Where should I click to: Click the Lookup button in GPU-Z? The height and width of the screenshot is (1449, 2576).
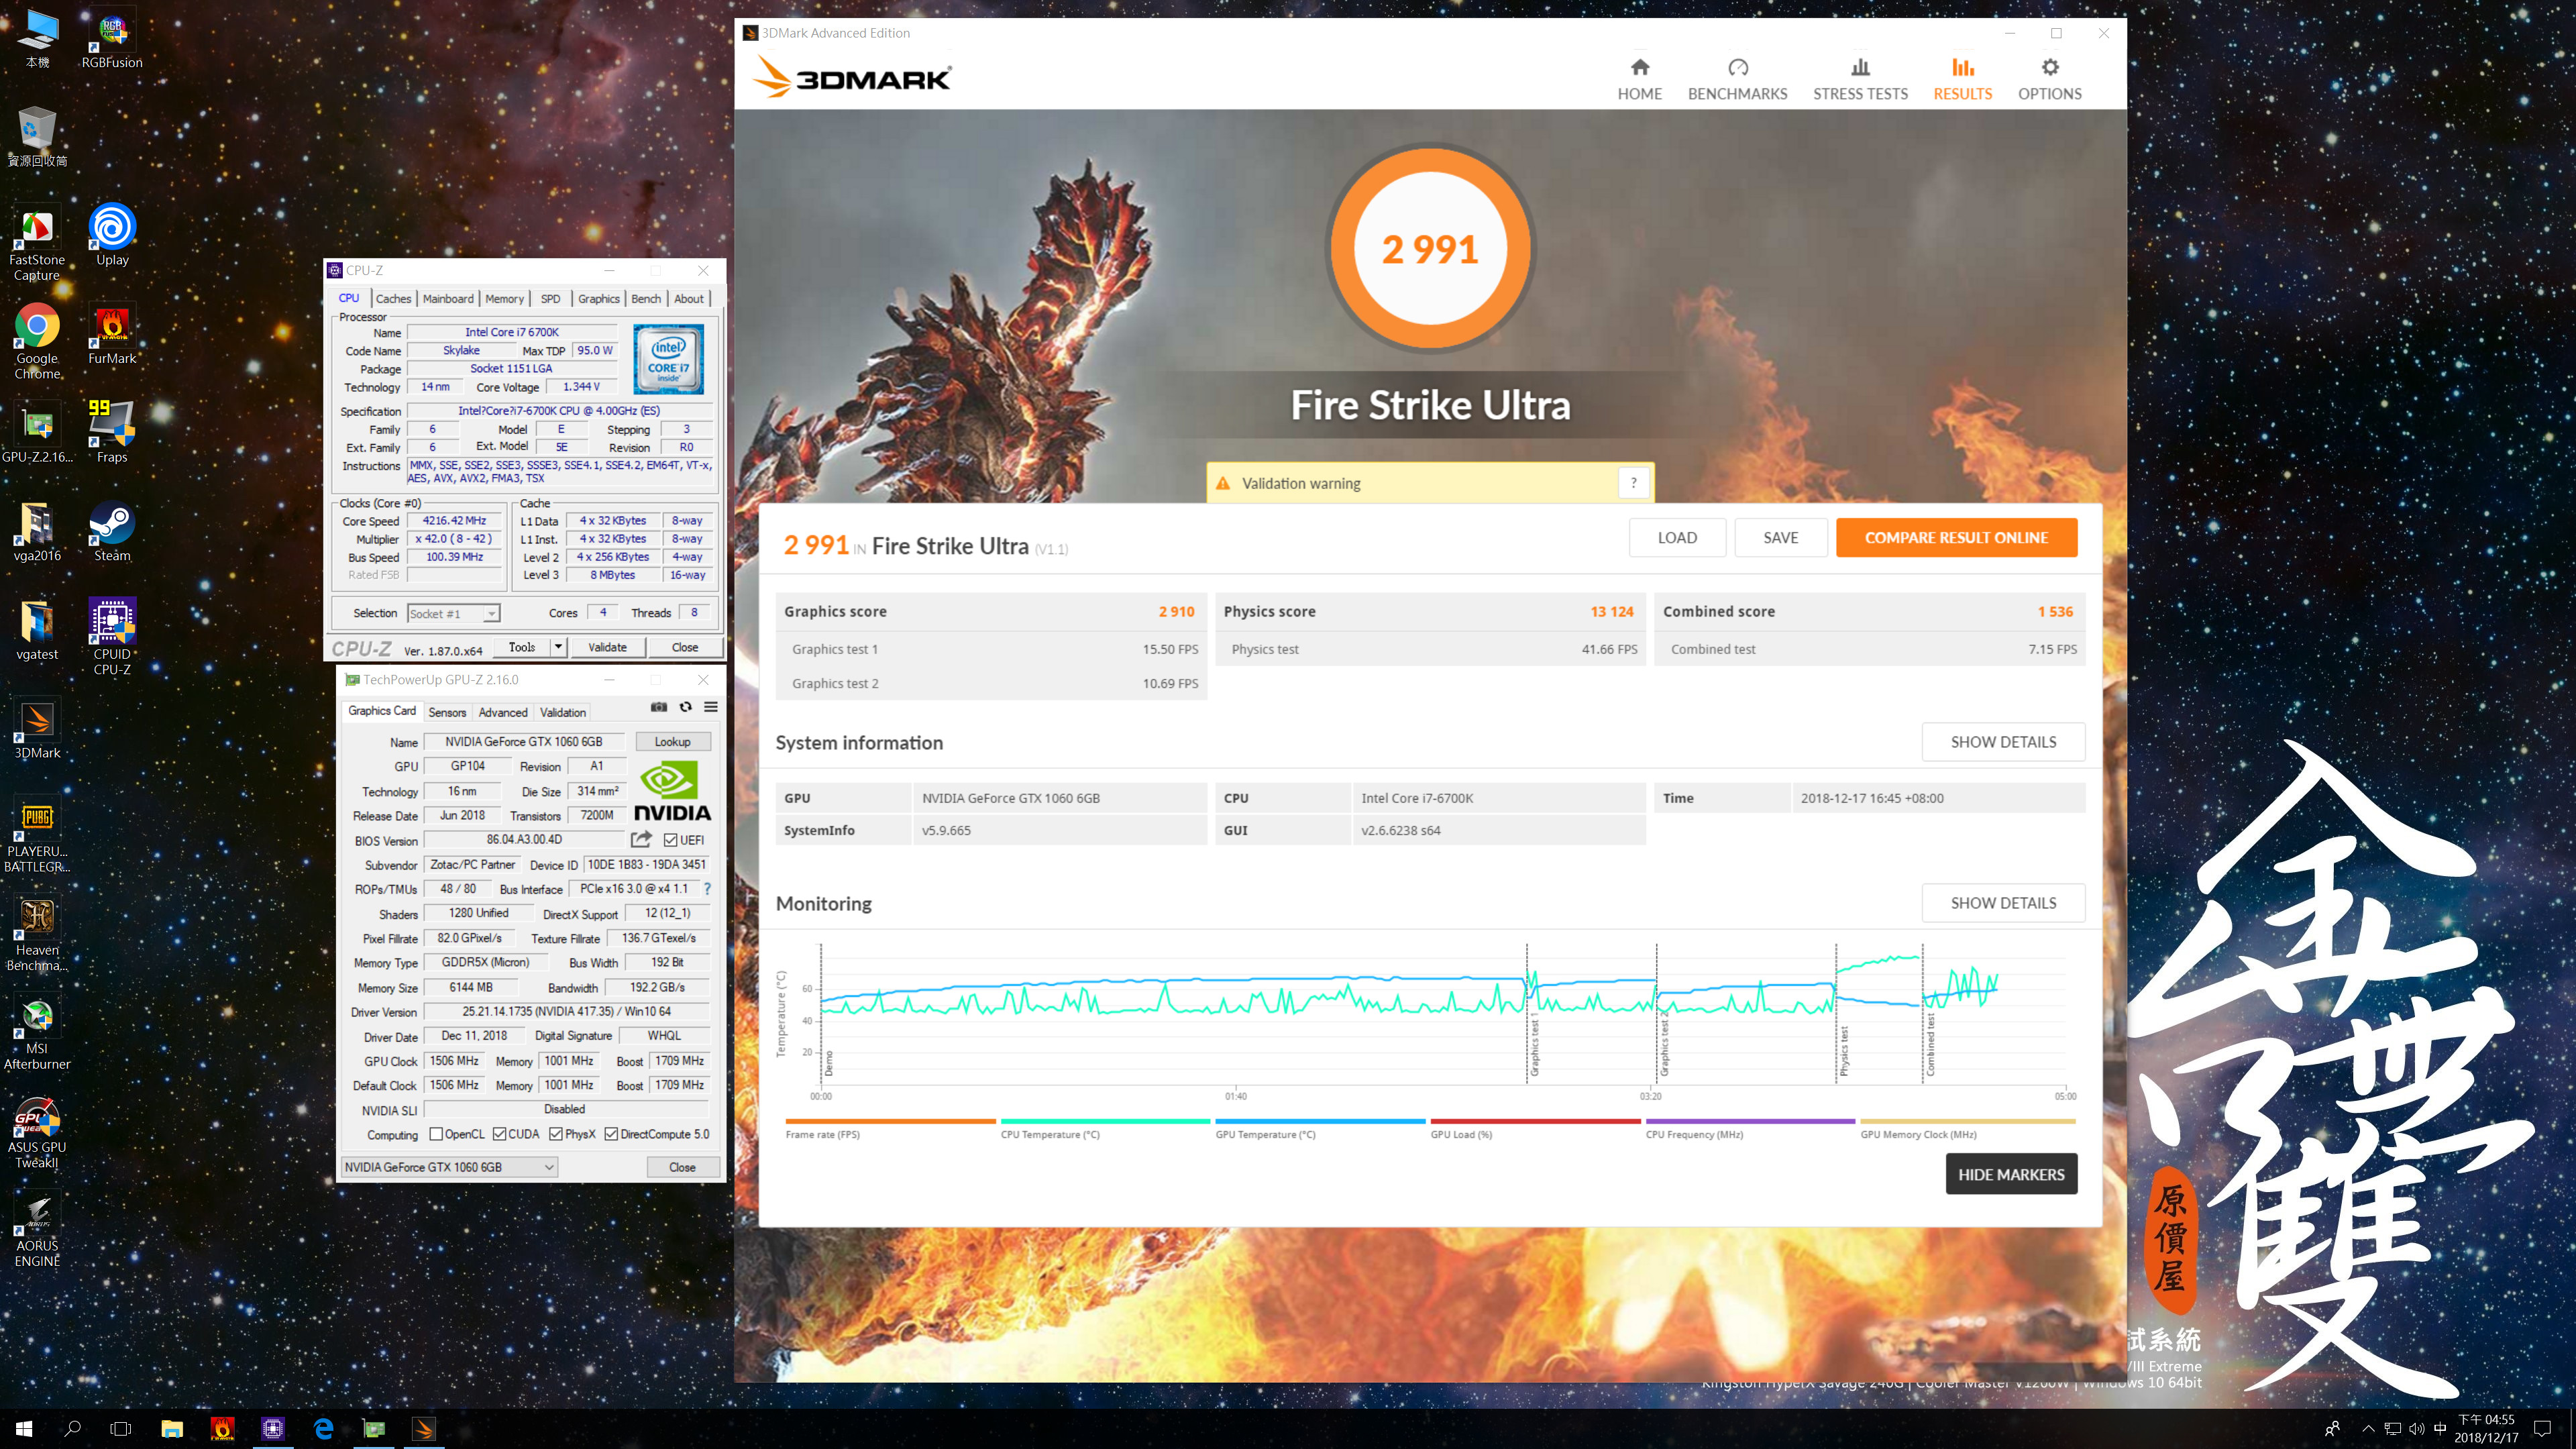(x=672, y=742)
